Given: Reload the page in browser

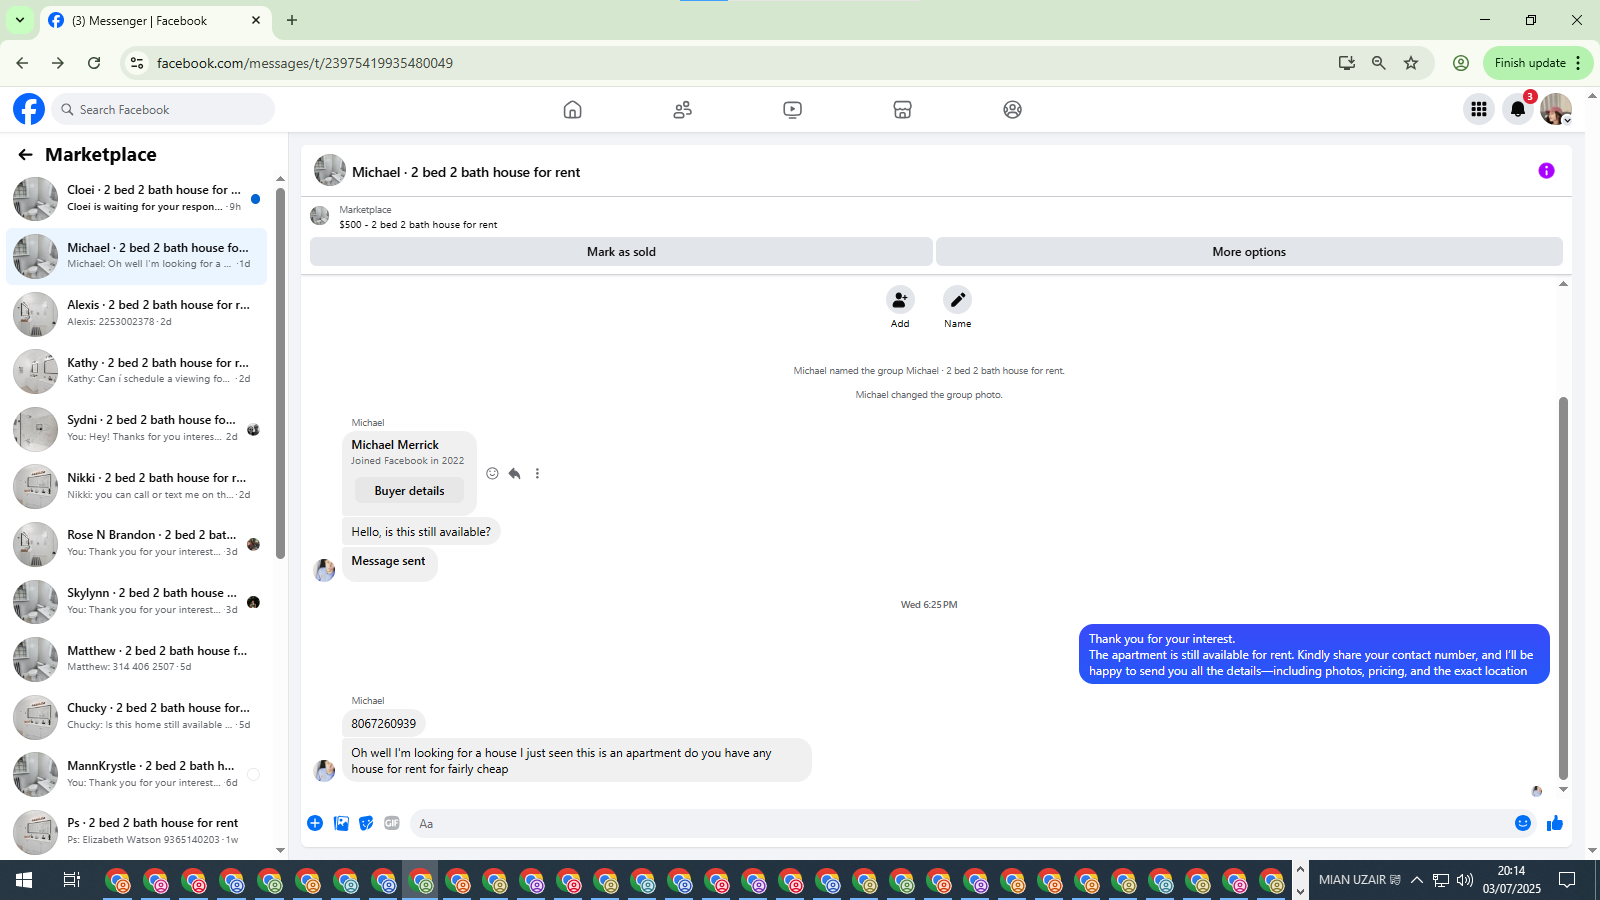Looking at the screenshot, I should (94, 63).
